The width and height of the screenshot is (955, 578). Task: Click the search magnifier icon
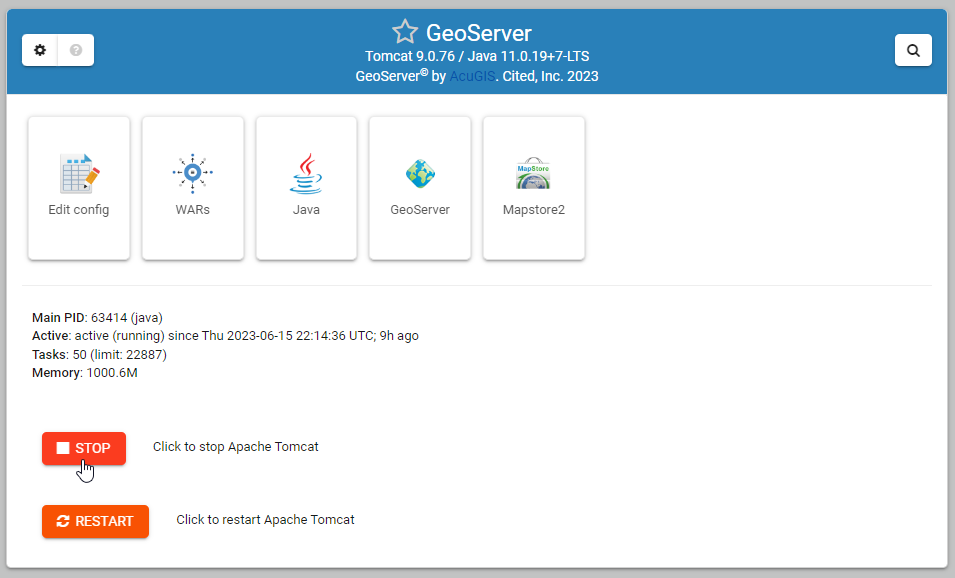click(912, 49)
